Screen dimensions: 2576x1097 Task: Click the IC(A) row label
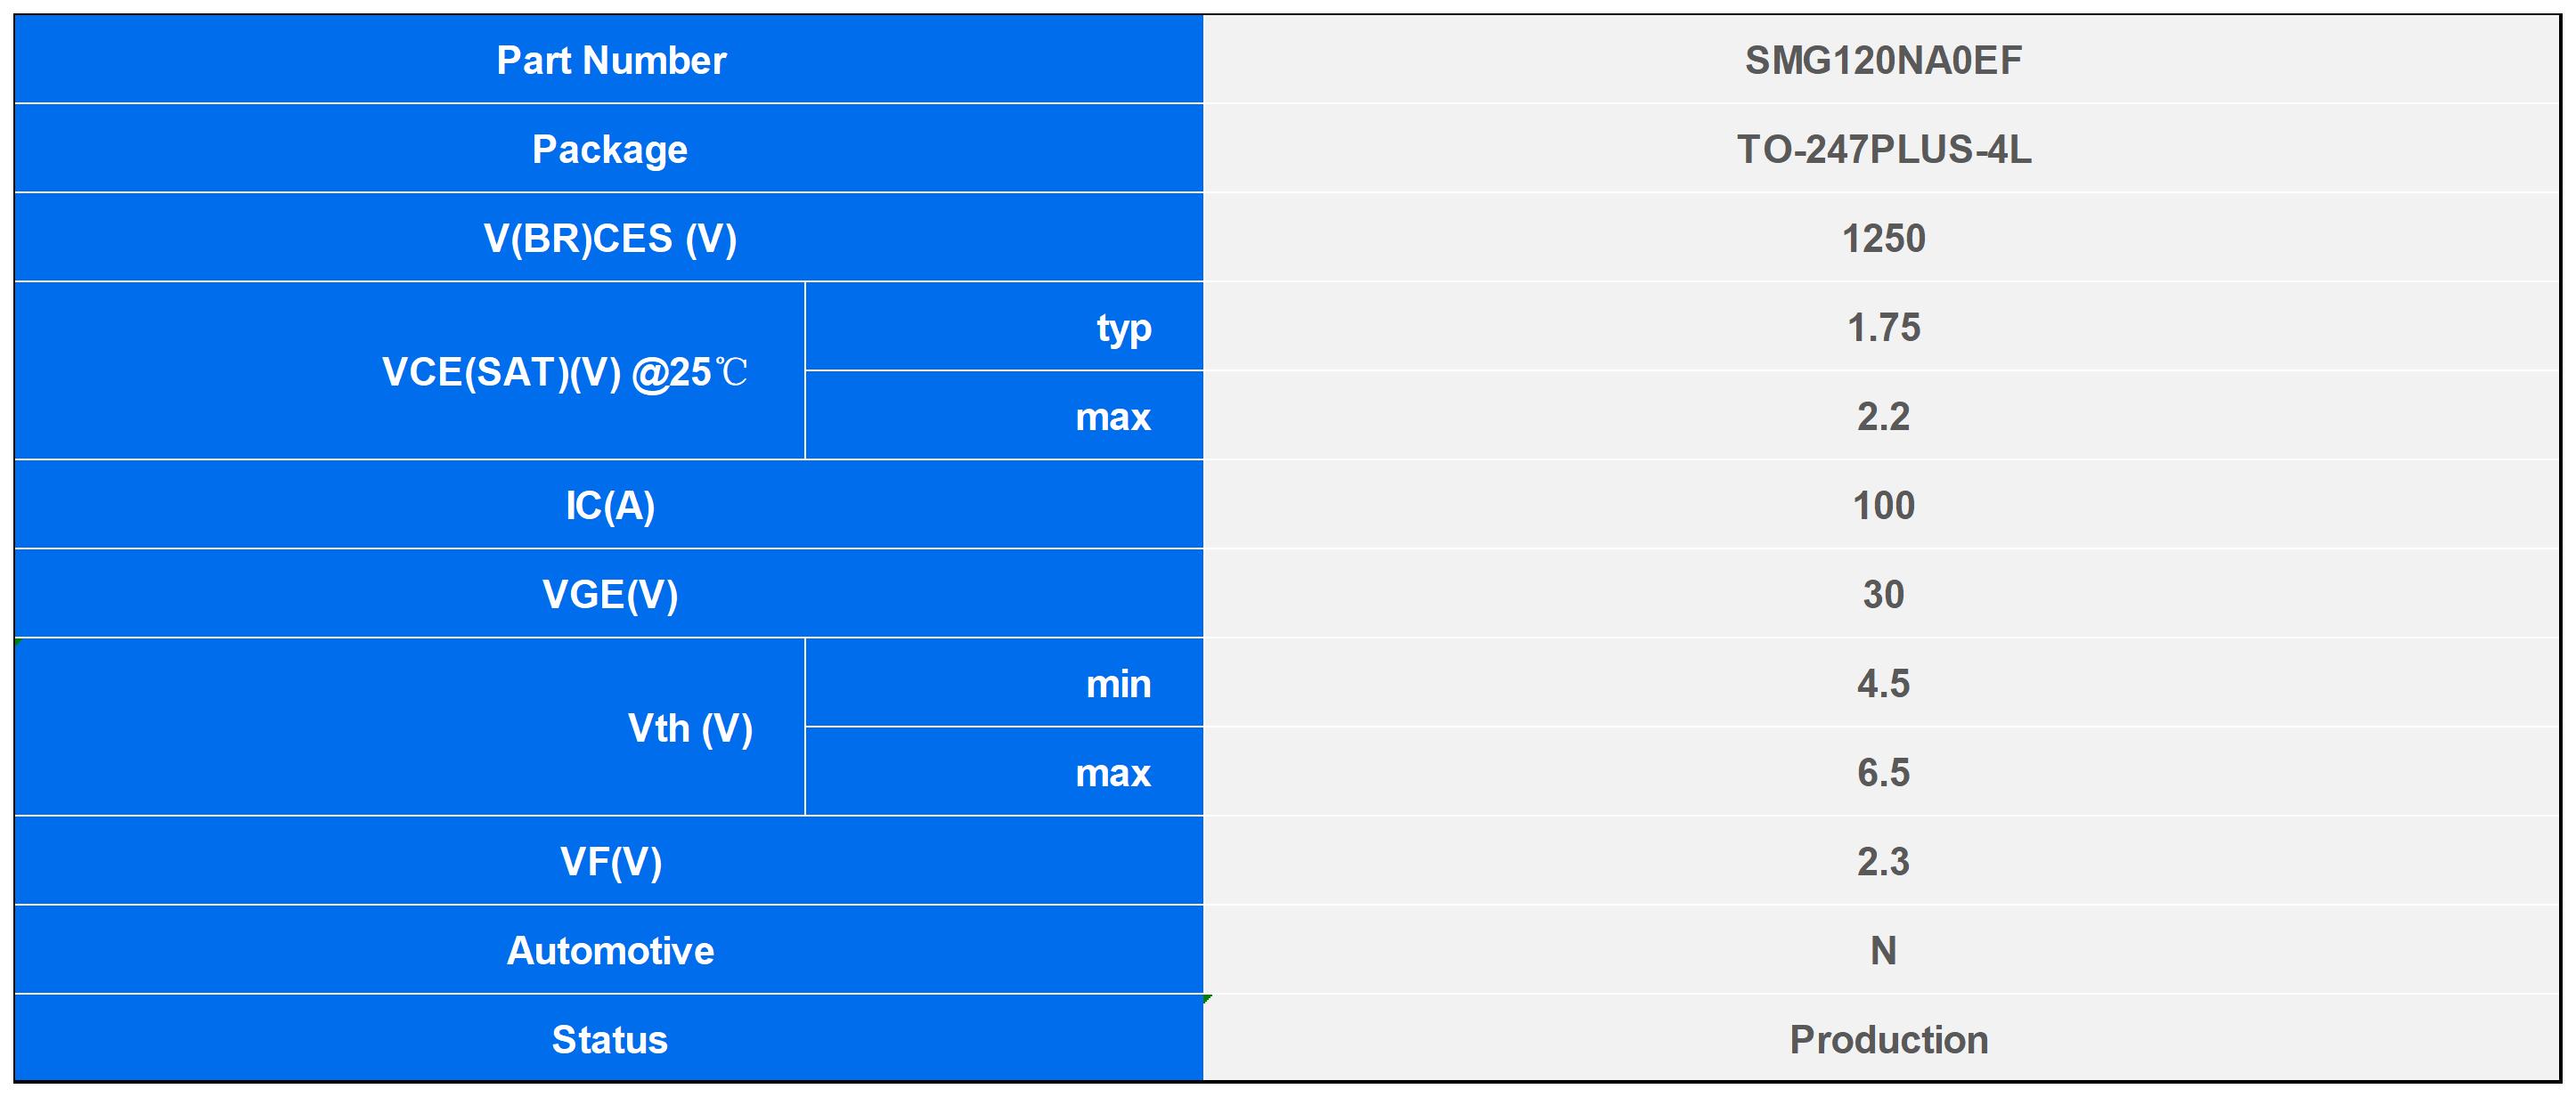tap(610, 505)
